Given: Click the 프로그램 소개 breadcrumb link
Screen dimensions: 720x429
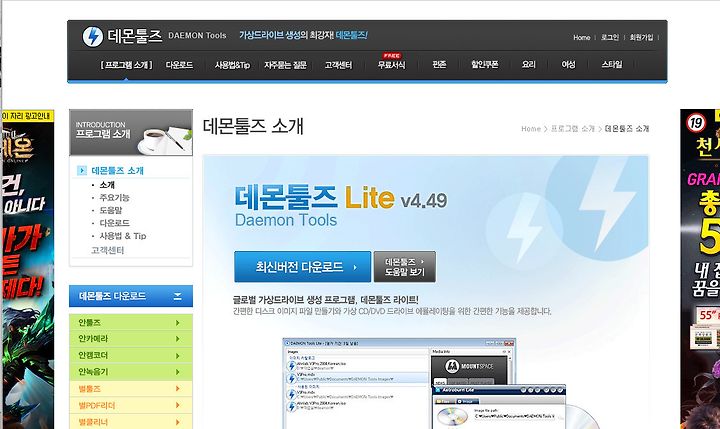Looking at the screenshot, I should pos(573,129).
